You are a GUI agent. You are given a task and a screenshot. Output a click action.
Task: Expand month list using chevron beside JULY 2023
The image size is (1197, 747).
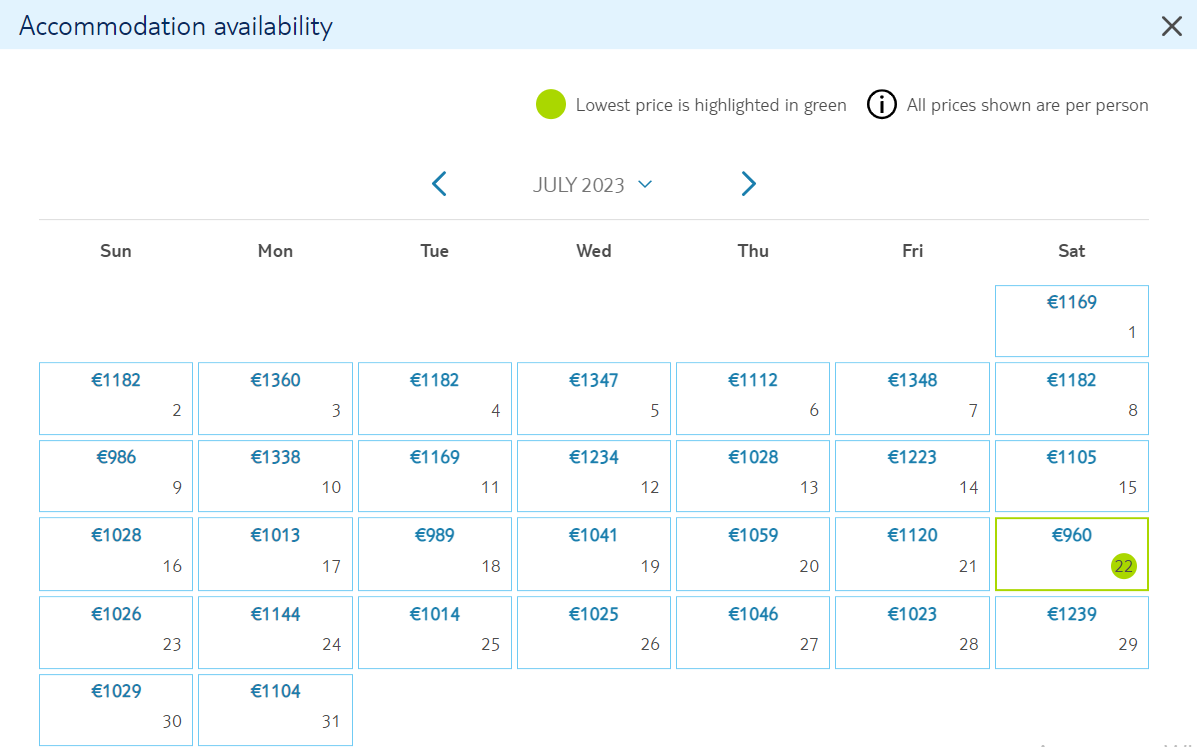click(645, 184)
